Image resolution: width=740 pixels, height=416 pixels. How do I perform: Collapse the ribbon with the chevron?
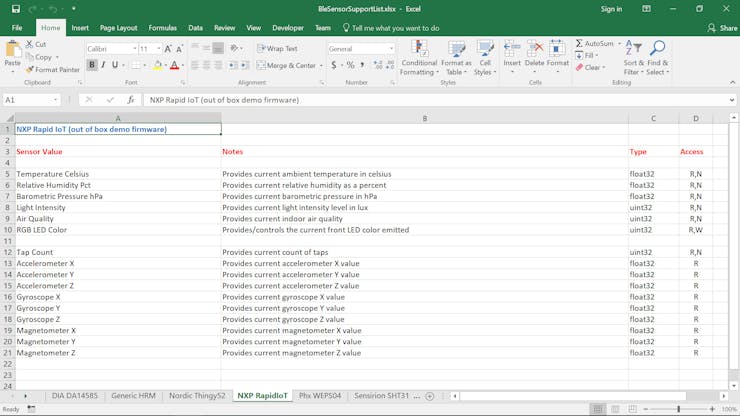pyautogui.click(x=732, y=83)
